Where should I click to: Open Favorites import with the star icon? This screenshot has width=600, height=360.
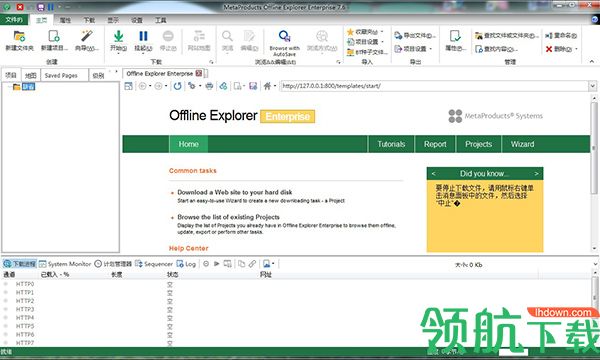350,32
